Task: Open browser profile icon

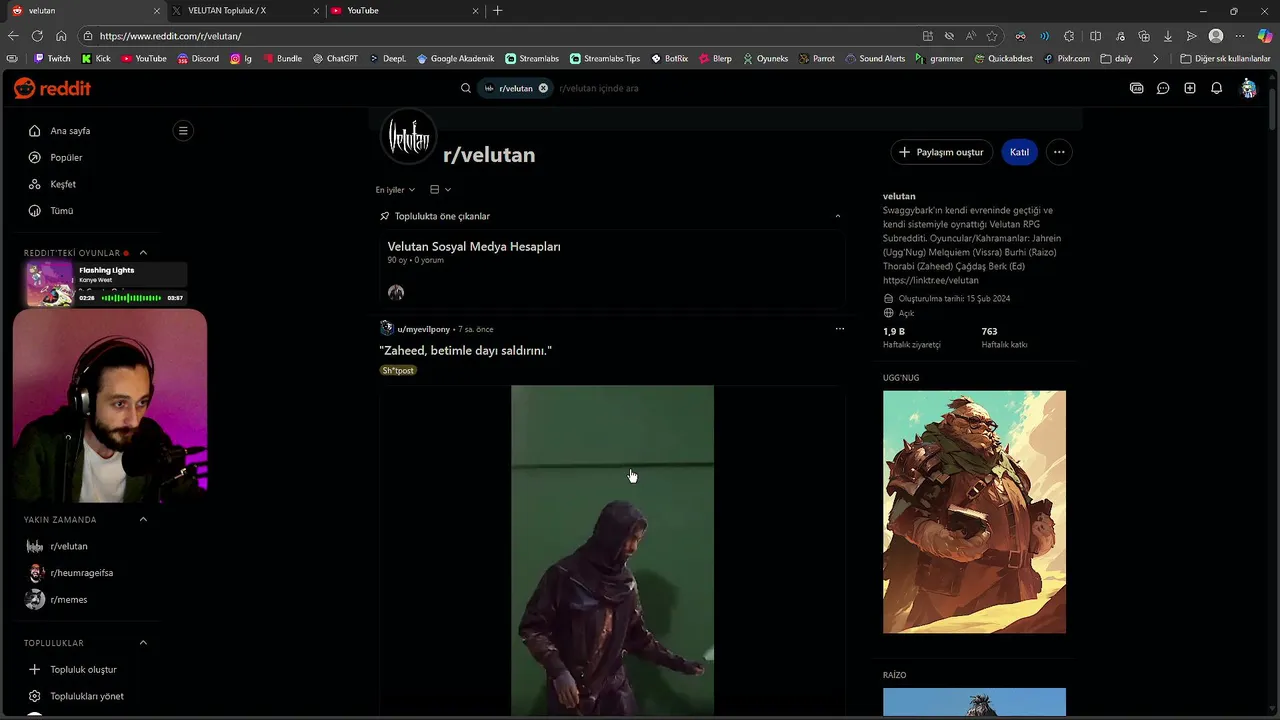Action: [1216, 36]
